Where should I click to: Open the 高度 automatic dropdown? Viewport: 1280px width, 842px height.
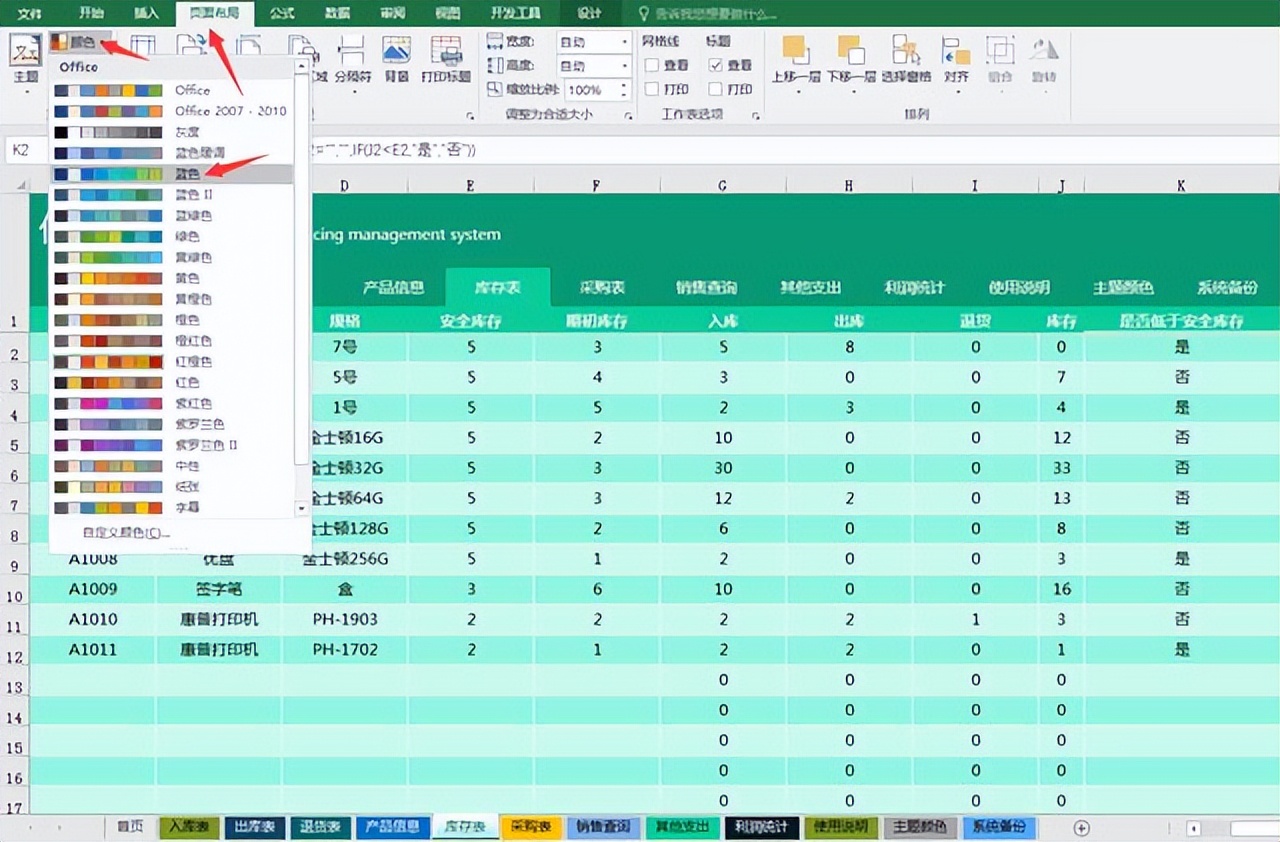click(625, 64)
